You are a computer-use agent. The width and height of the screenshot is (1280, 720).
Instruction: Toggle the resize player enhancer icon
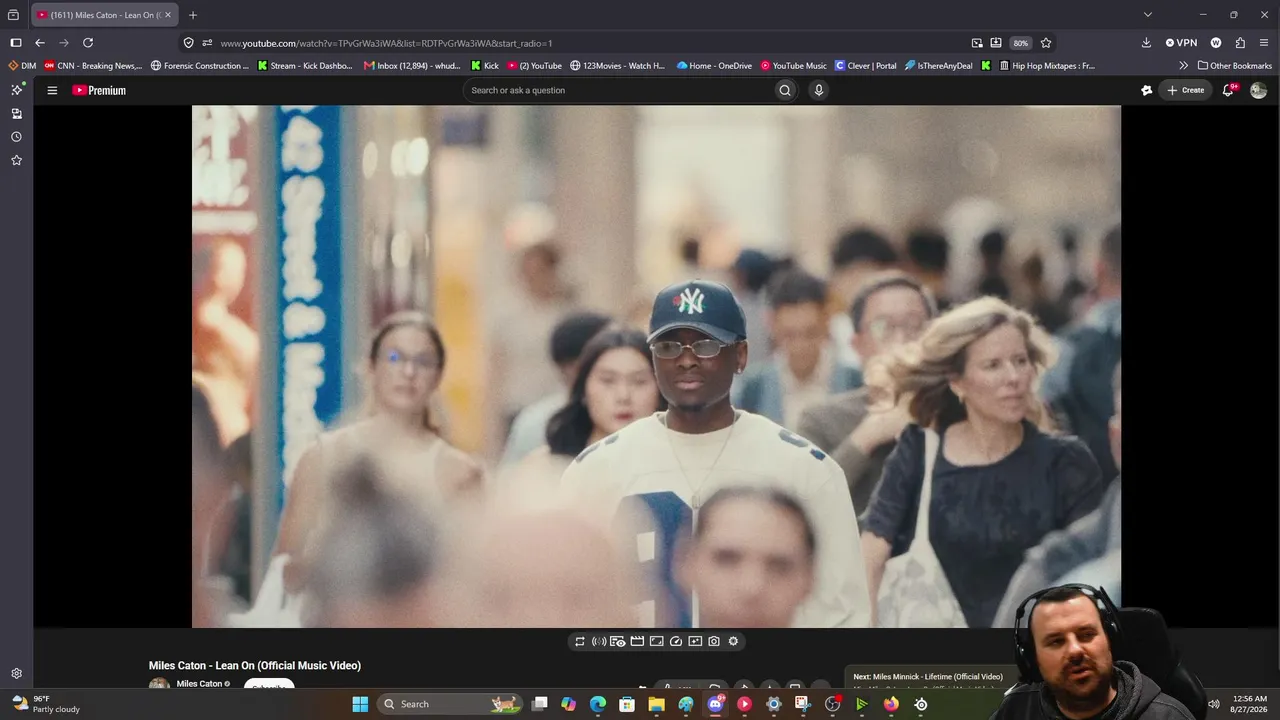pos(656,641)
